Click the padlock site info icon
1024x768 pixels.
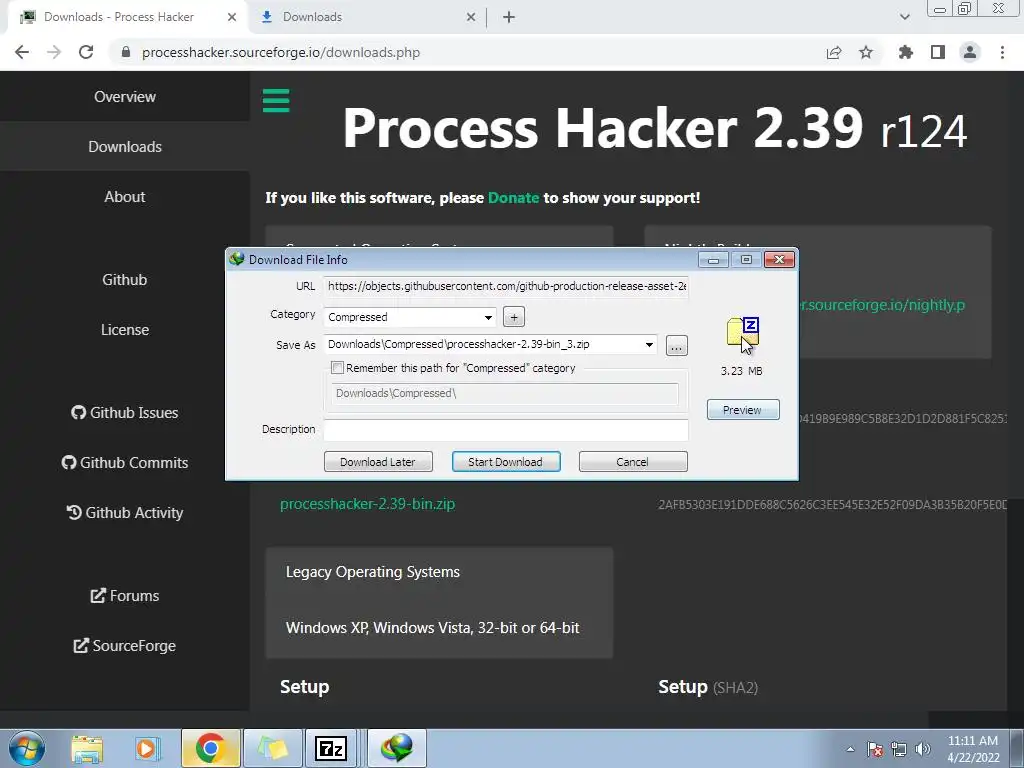pos(126,52)
